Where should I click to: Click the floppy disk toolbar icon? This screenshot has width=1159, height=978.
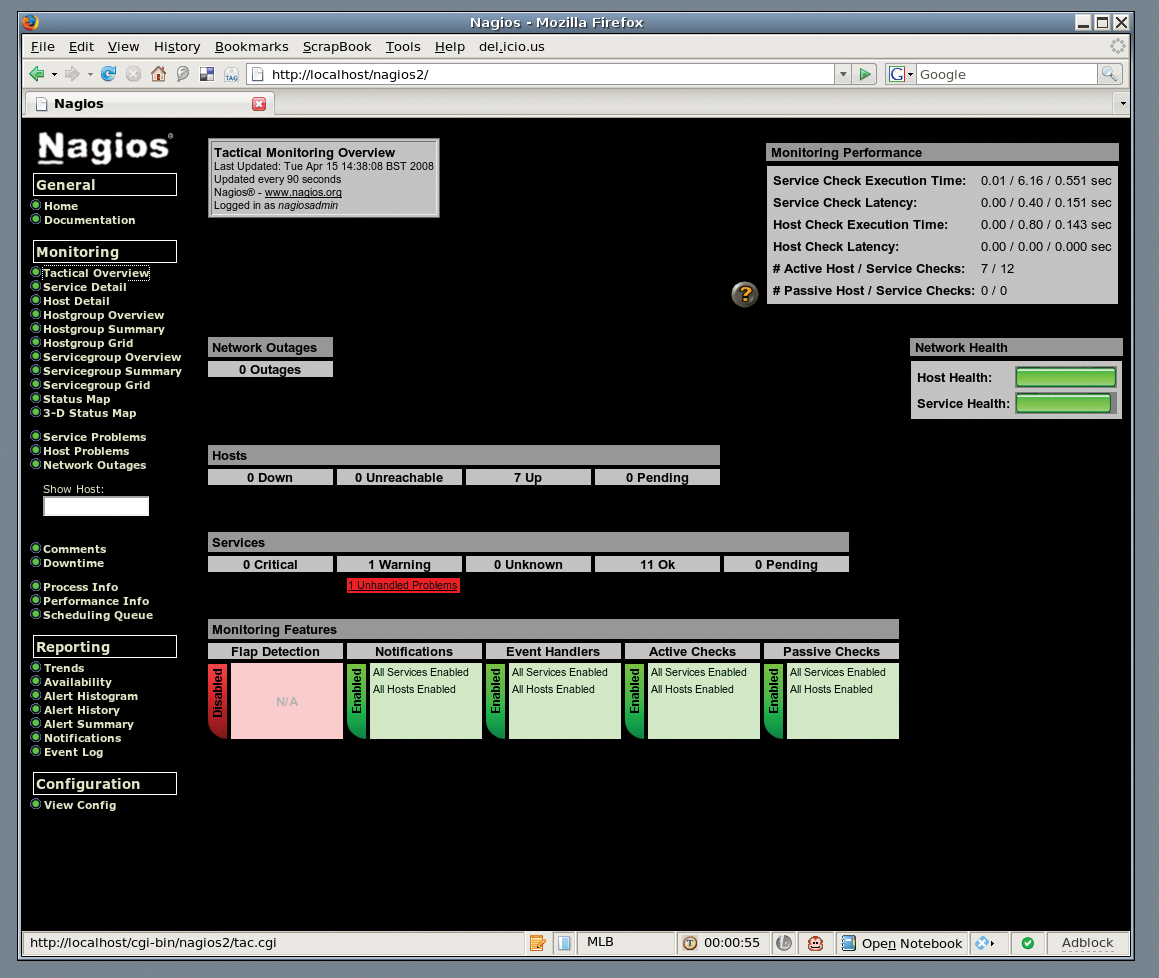tap(207, 74)
